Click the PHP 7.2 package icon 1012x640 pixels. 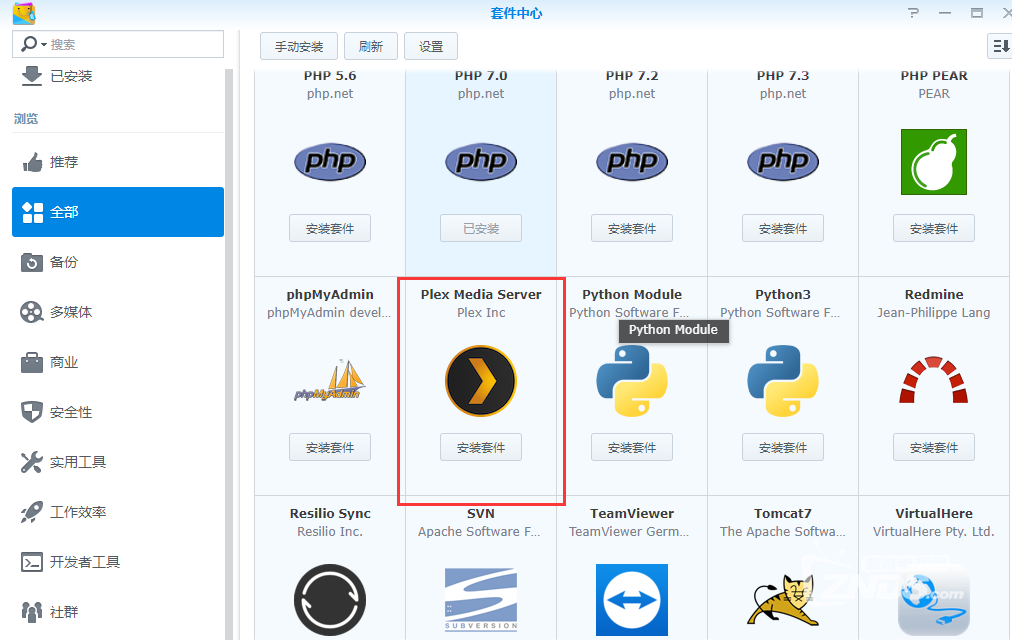click(632, 161)
